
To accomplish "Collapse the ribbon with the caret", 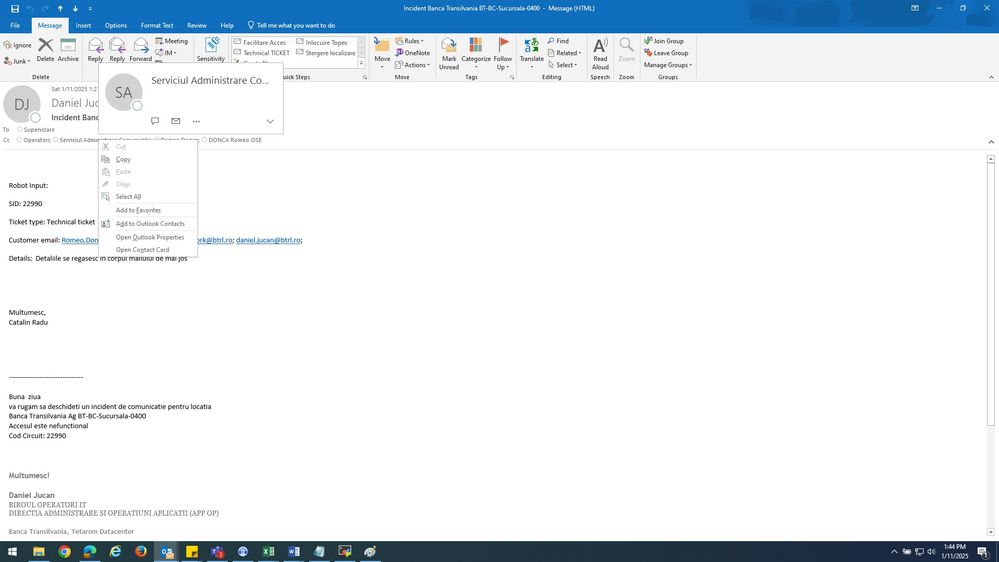I will pyautogui.click(x=991, y=77).
